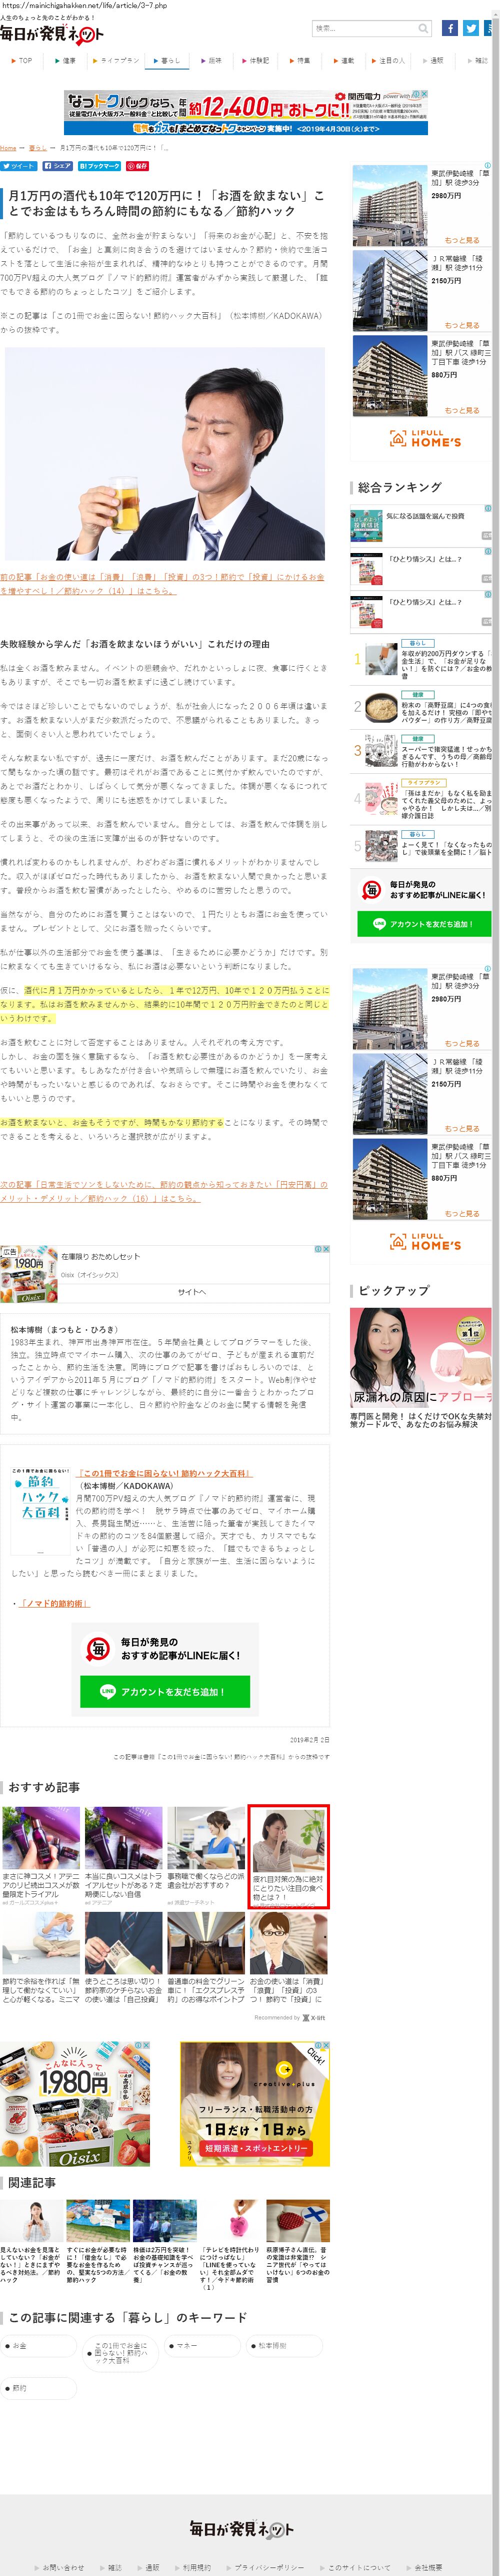The image size is (500, 2576).
Task: Open フリーランス・転職活動中の方 job ad
Action: pyautogui.click(x=254, y=2103)
